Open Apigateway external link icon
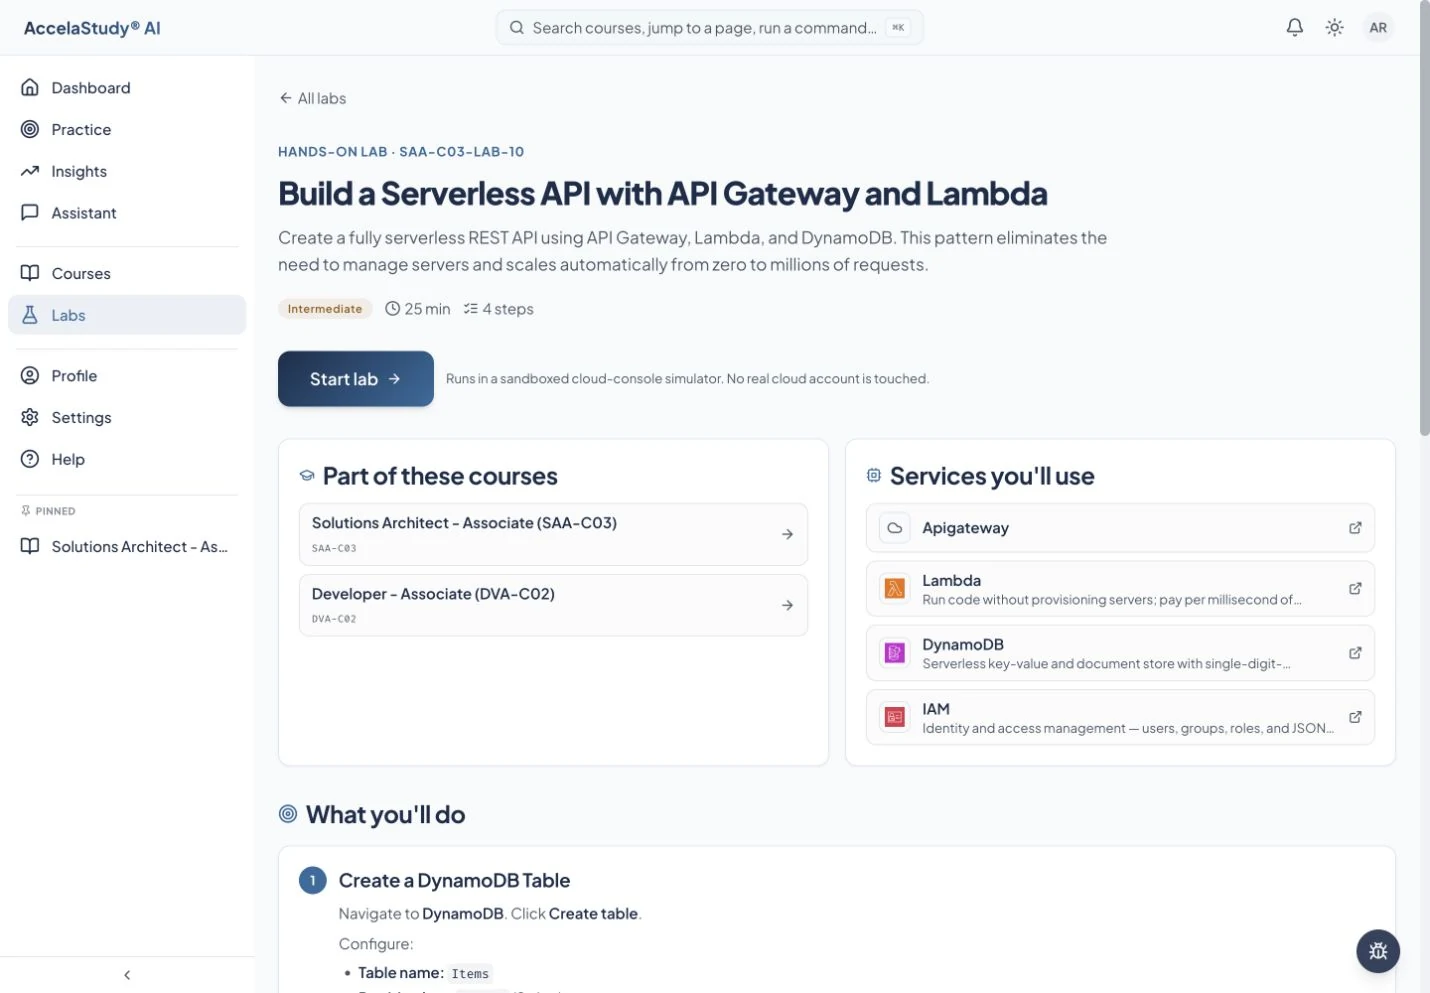This screenshot has width=1430, height=993. coord(1355,528)
